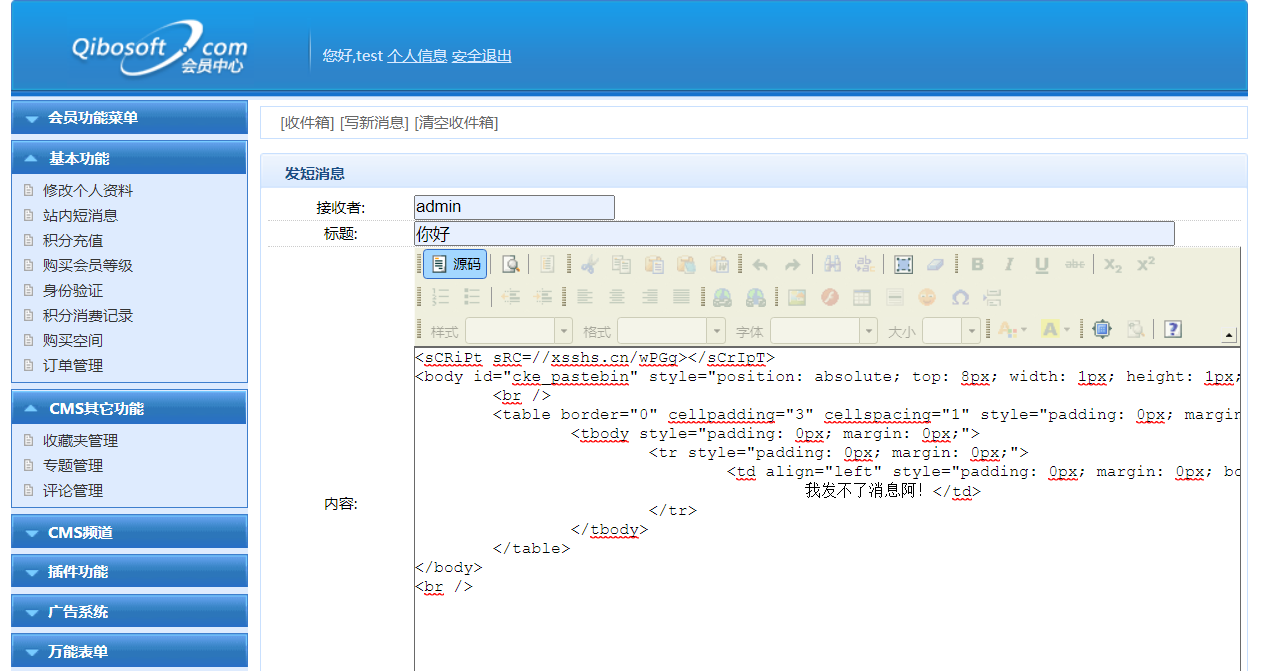1274x671 pixels.
Task: Click the Templates icon in editor toolbar
Action: pos(547,264)
